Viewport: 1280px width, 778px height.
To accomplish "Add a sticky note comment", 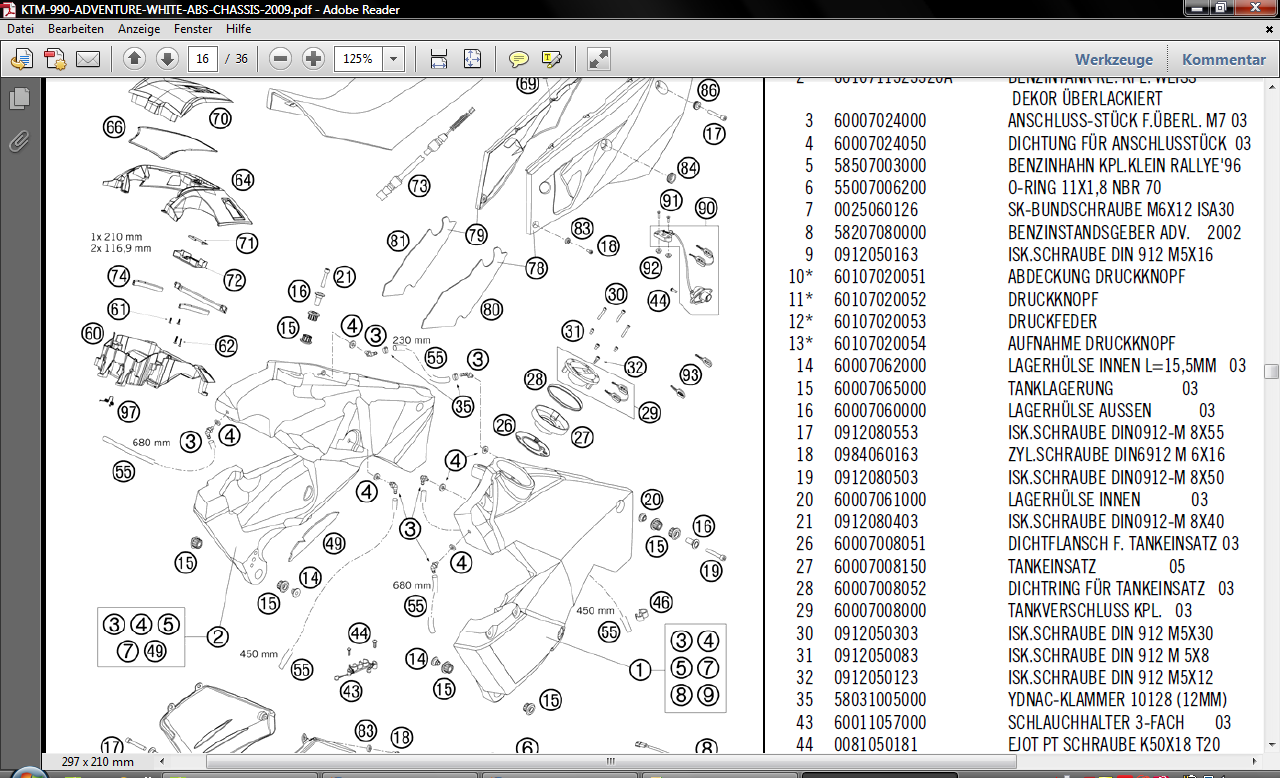I will click(x=518, y=59).
